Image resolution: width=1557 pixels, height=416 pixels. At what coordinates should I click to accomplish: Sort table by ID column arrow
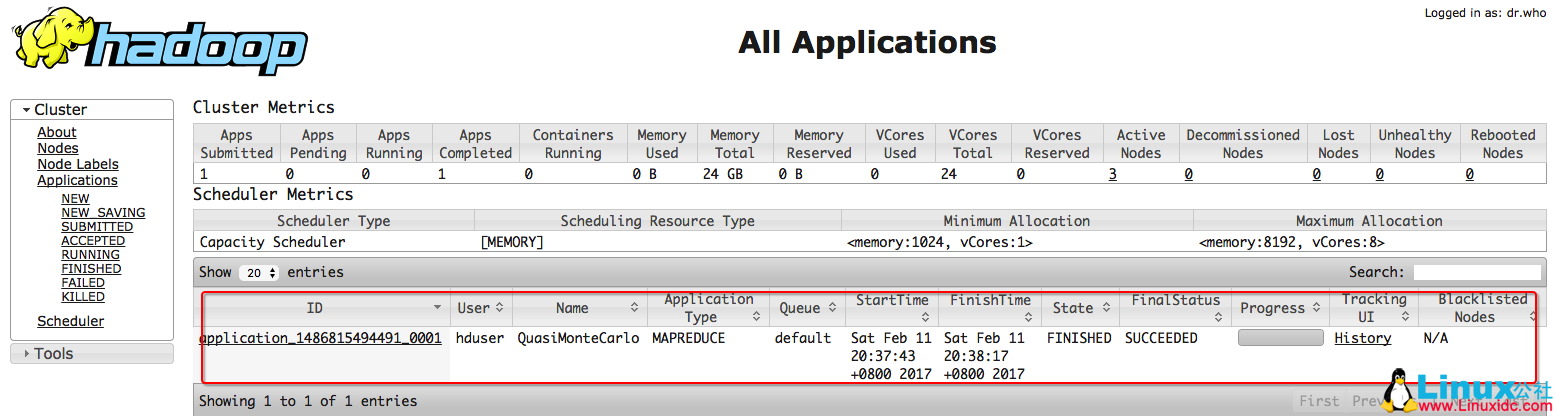tap(437, 308)
